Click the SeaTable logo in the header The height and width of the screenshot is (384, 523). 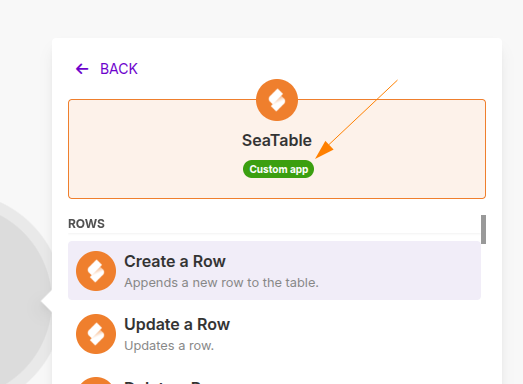277,100
